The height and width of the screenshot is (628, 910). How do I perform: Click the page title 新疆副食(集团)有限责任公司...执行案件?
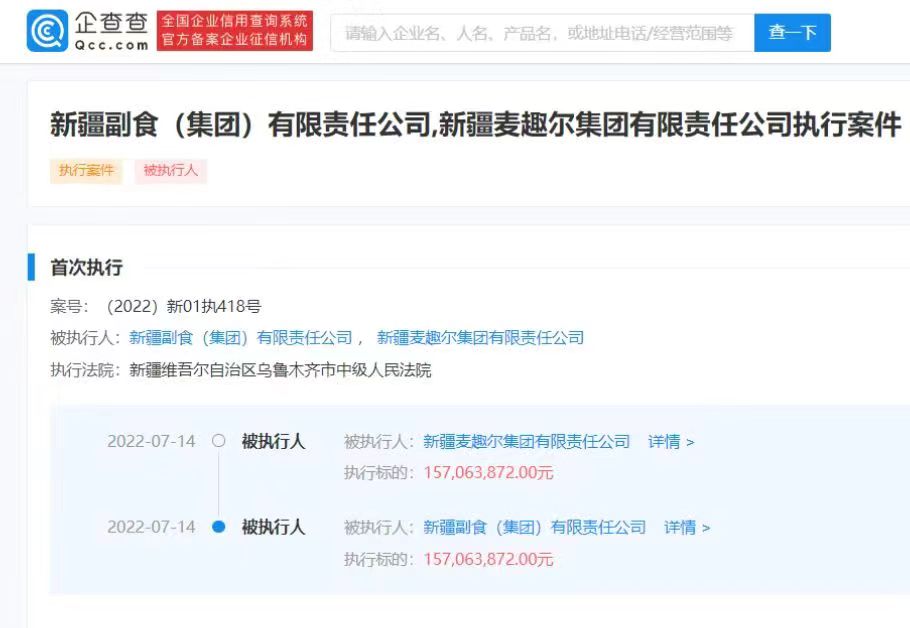(x=475, y=125)
